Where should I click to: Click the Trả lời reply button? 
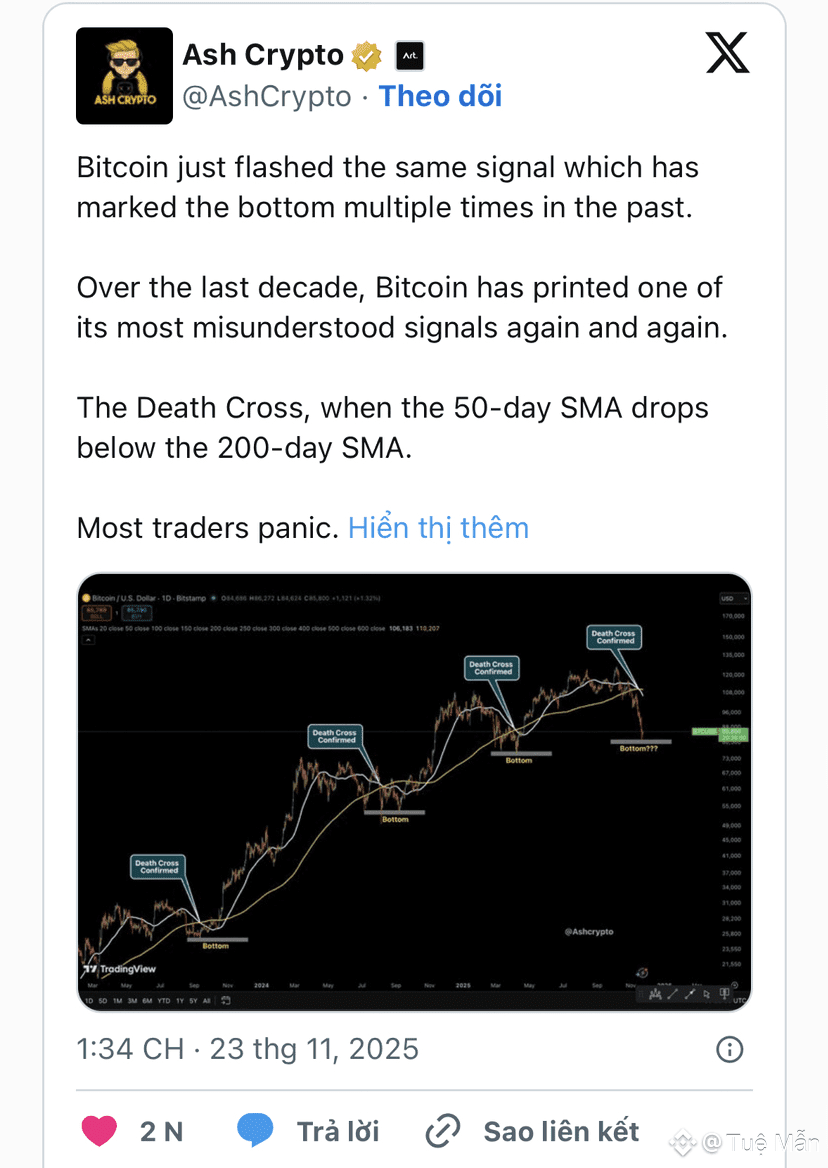(x=338, y=1131)
